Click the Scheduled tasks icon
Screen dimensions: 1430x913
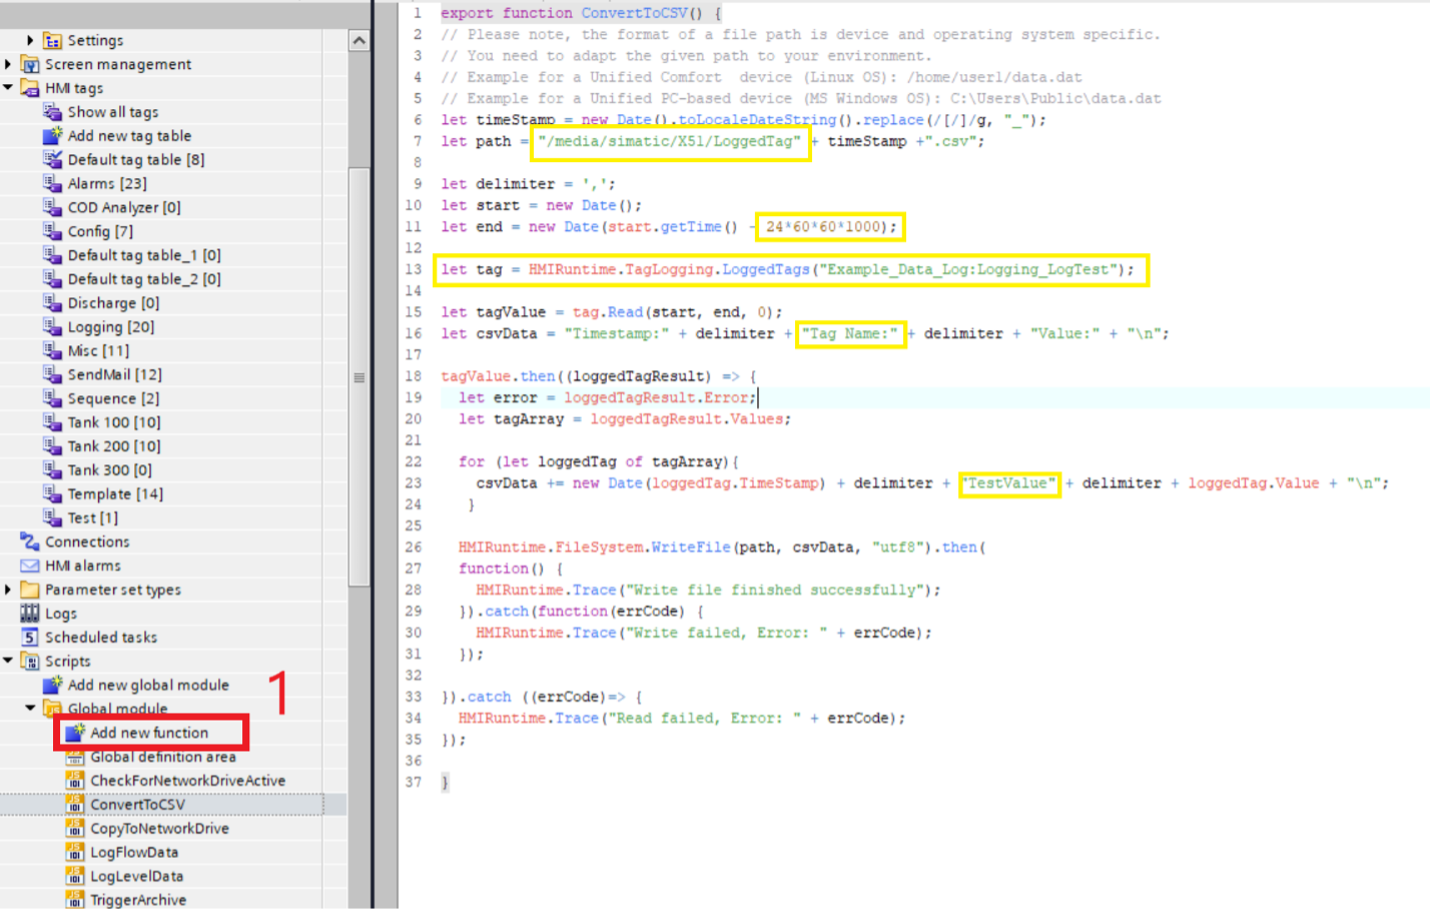[x=30, y=637]
